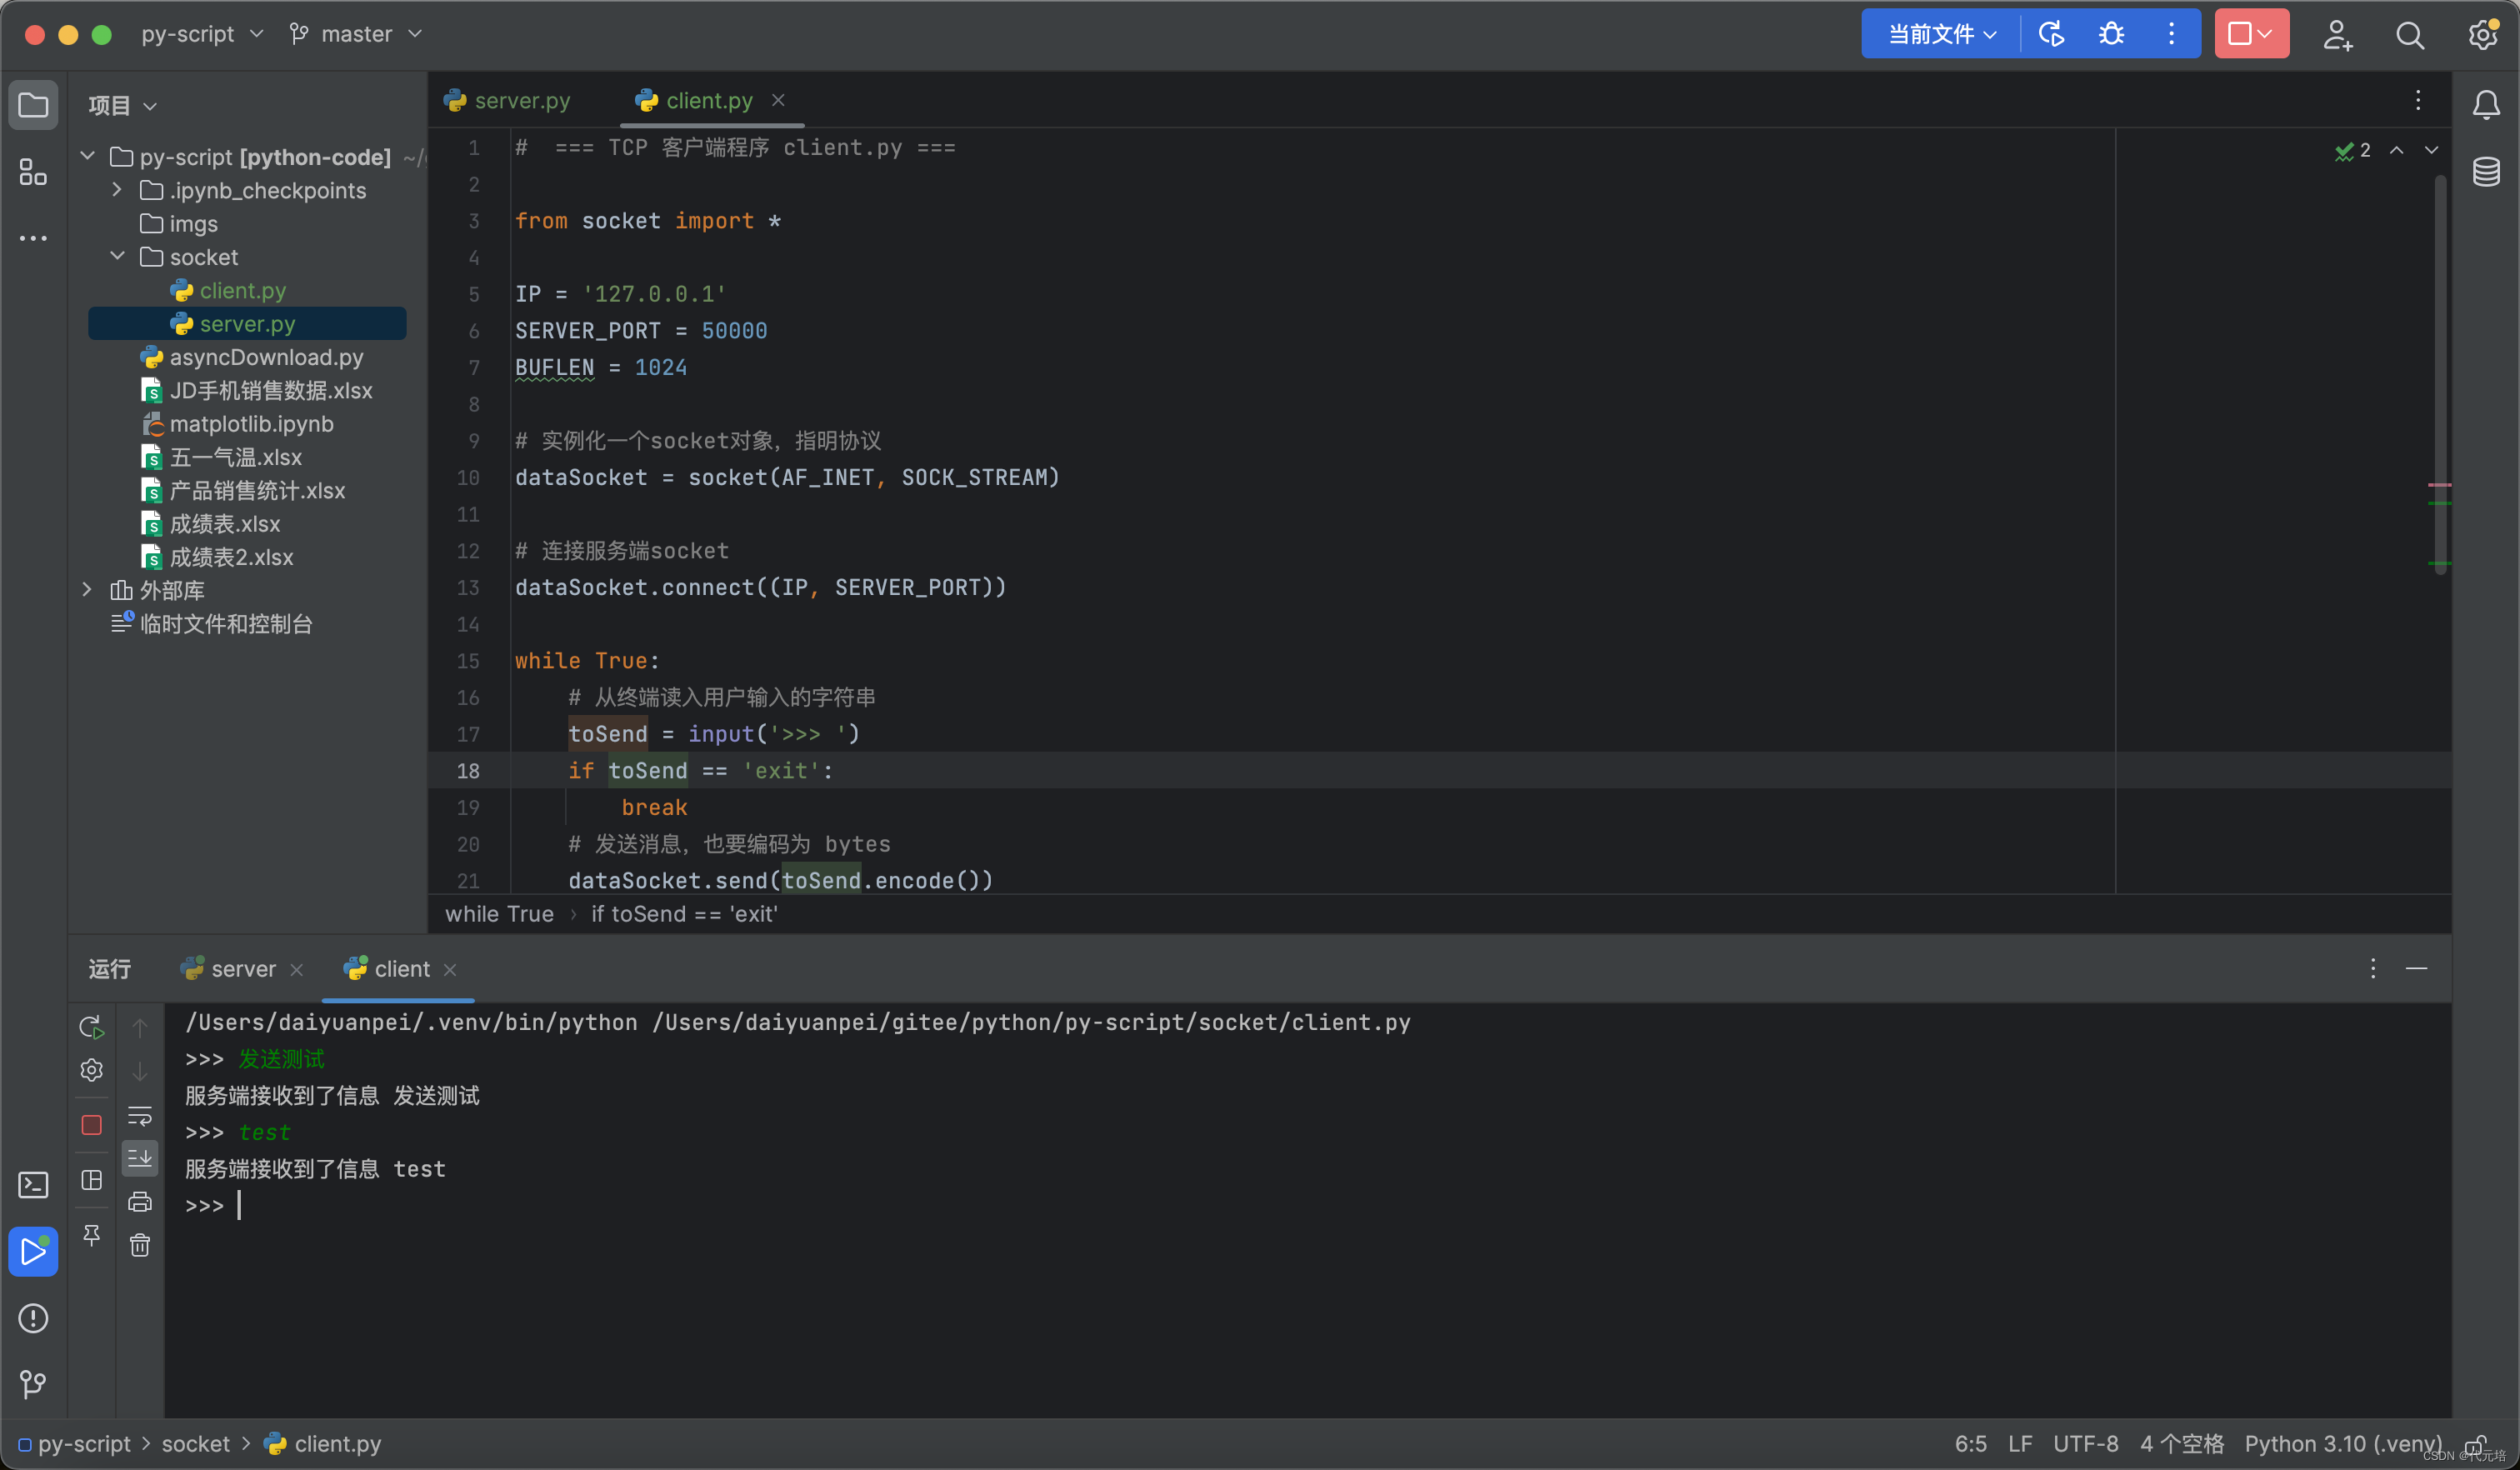Viewport: 2520px width, 1470px height.
Task: Open the Terminal tool window
Action: pyautogui.click(x=33, y=1185)
